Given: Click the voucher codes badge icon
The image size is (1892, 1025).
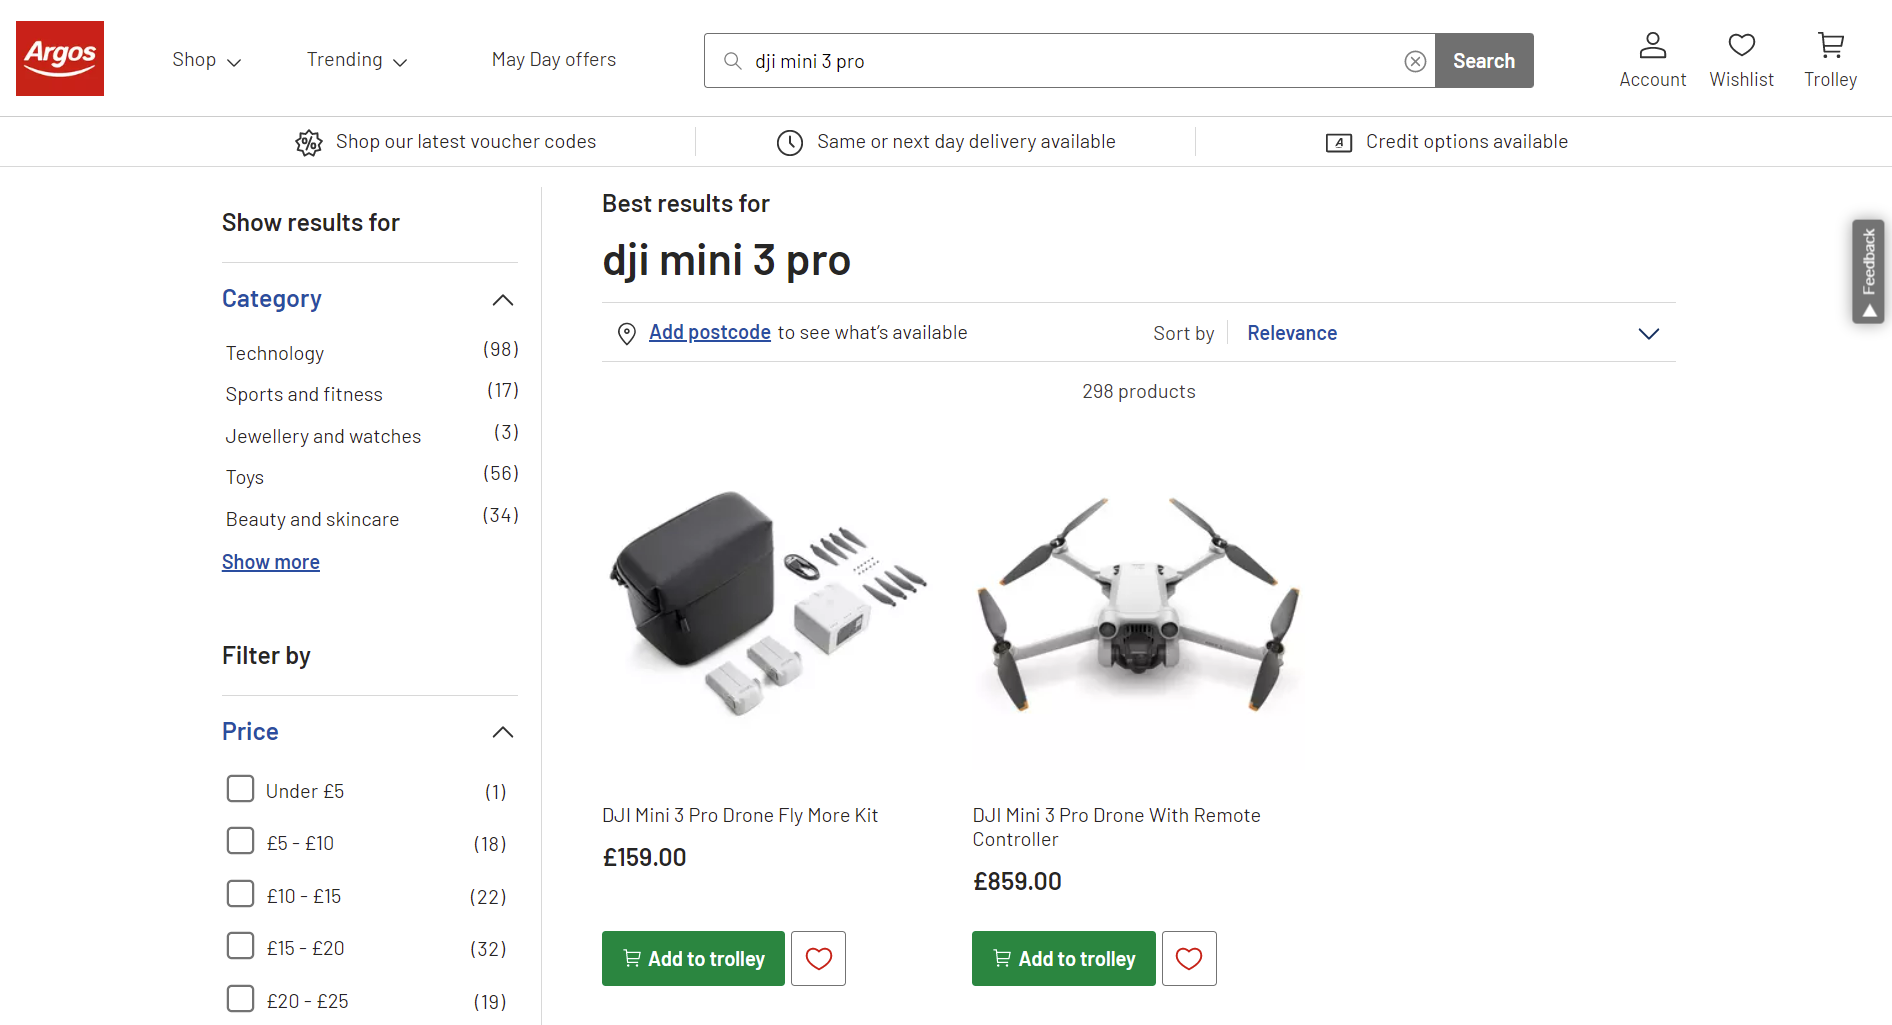Looking at the screenshot, I should point(309,143).
